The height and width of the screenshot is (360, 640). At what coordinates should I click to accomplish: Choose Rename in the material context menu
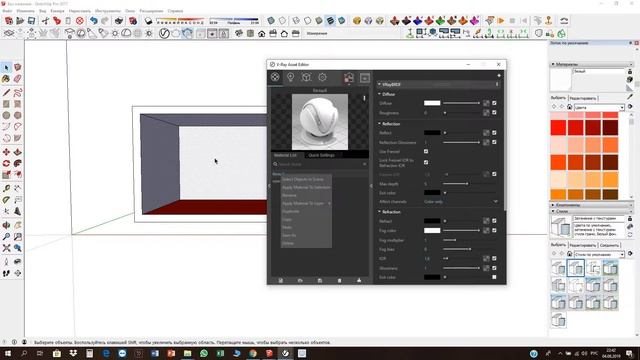click(x=306, y=195)
